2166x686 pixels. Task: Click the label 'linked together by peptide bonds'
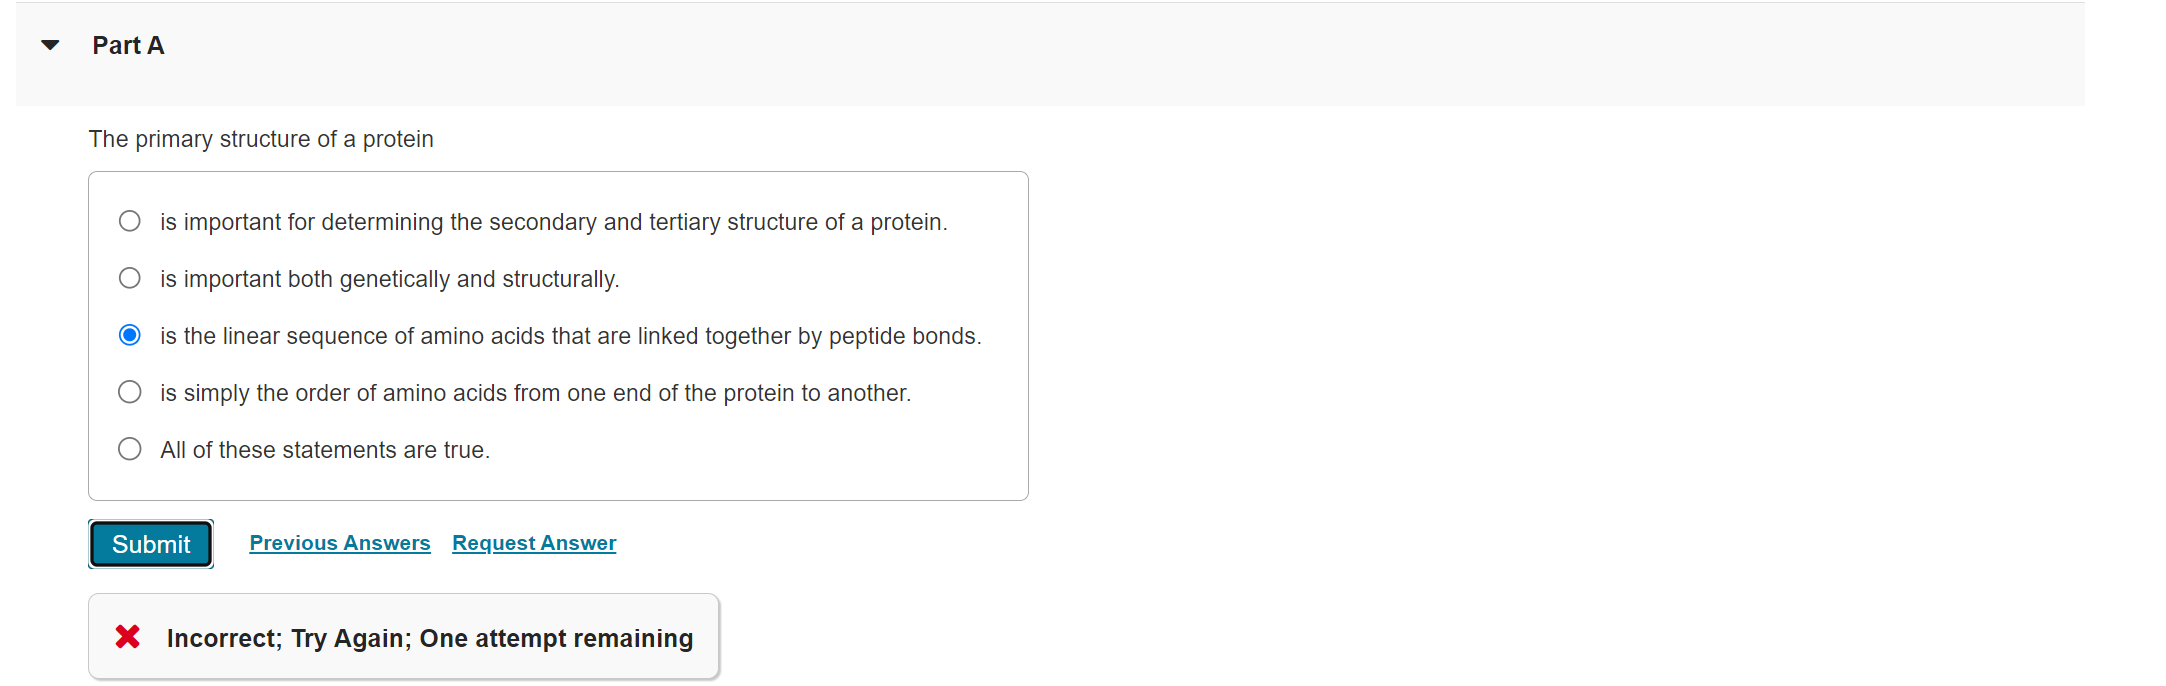pos(570,335)
